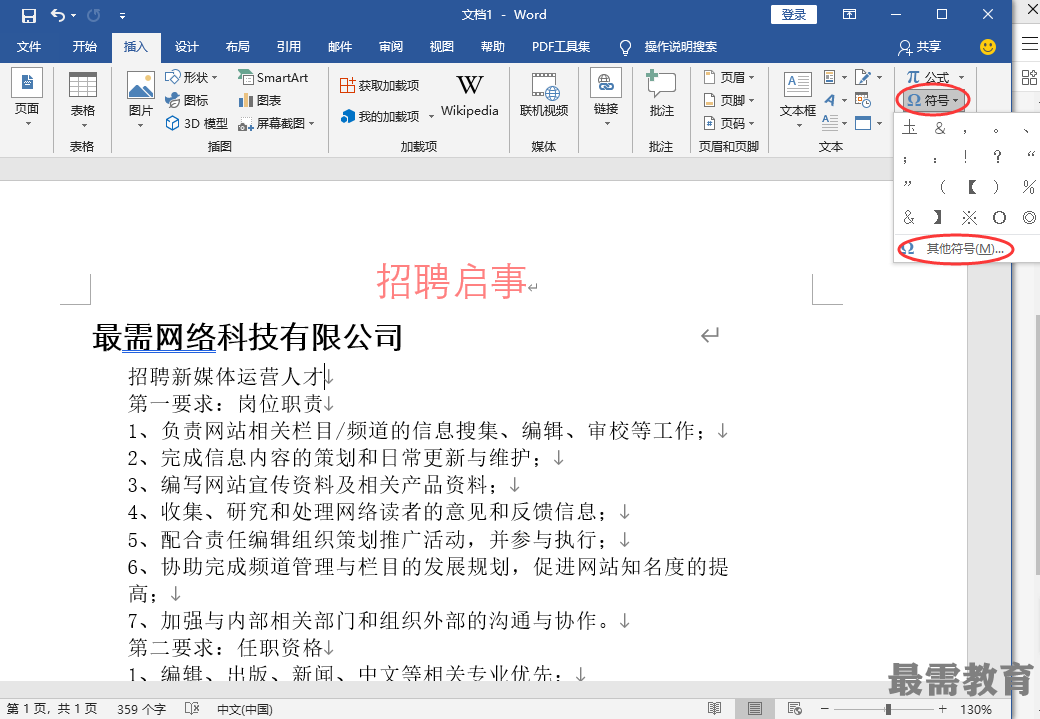1040x719 pixels.
Task: Open the 屏幕截图 screenshot dropdown
Action: pyautogui.click(x=276, y=123)
